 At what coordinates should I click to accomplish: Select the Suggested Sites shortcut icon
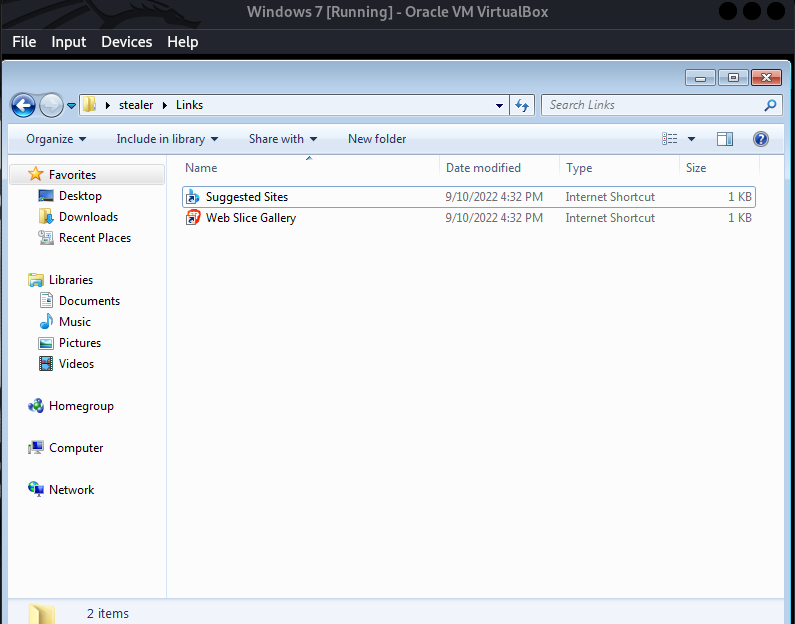[193, 197]
